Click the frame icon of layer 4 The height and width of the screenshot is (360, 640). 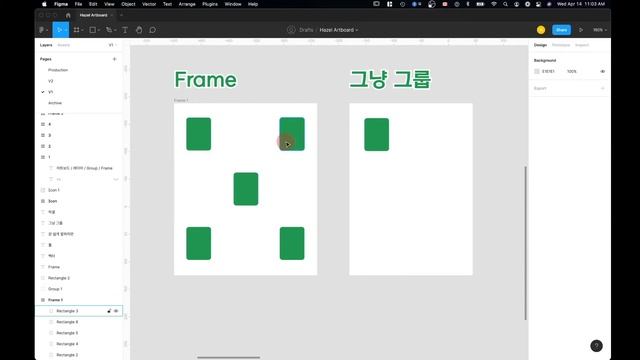pos(43,124)
